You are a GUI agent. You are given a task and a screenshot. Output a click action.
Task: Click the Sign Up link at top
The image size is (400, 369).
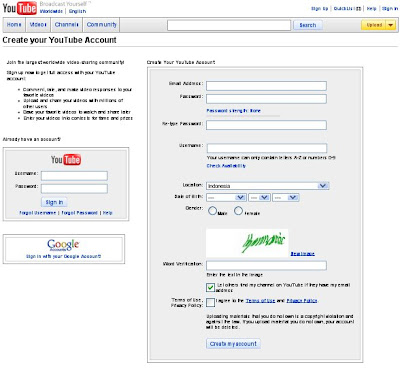point(319,9)
